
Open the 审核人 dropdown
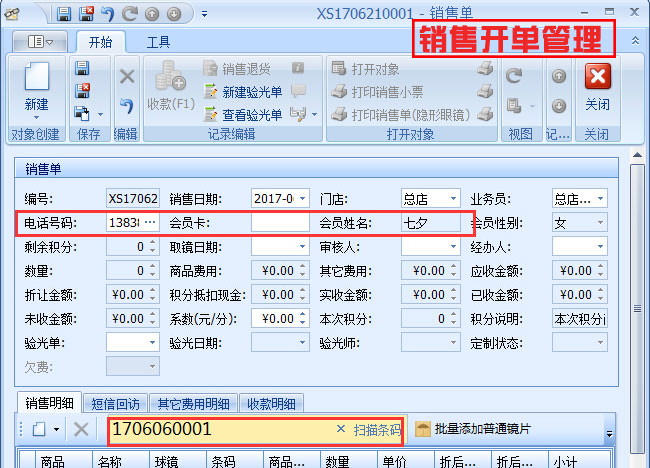click(x=453, y=247)
